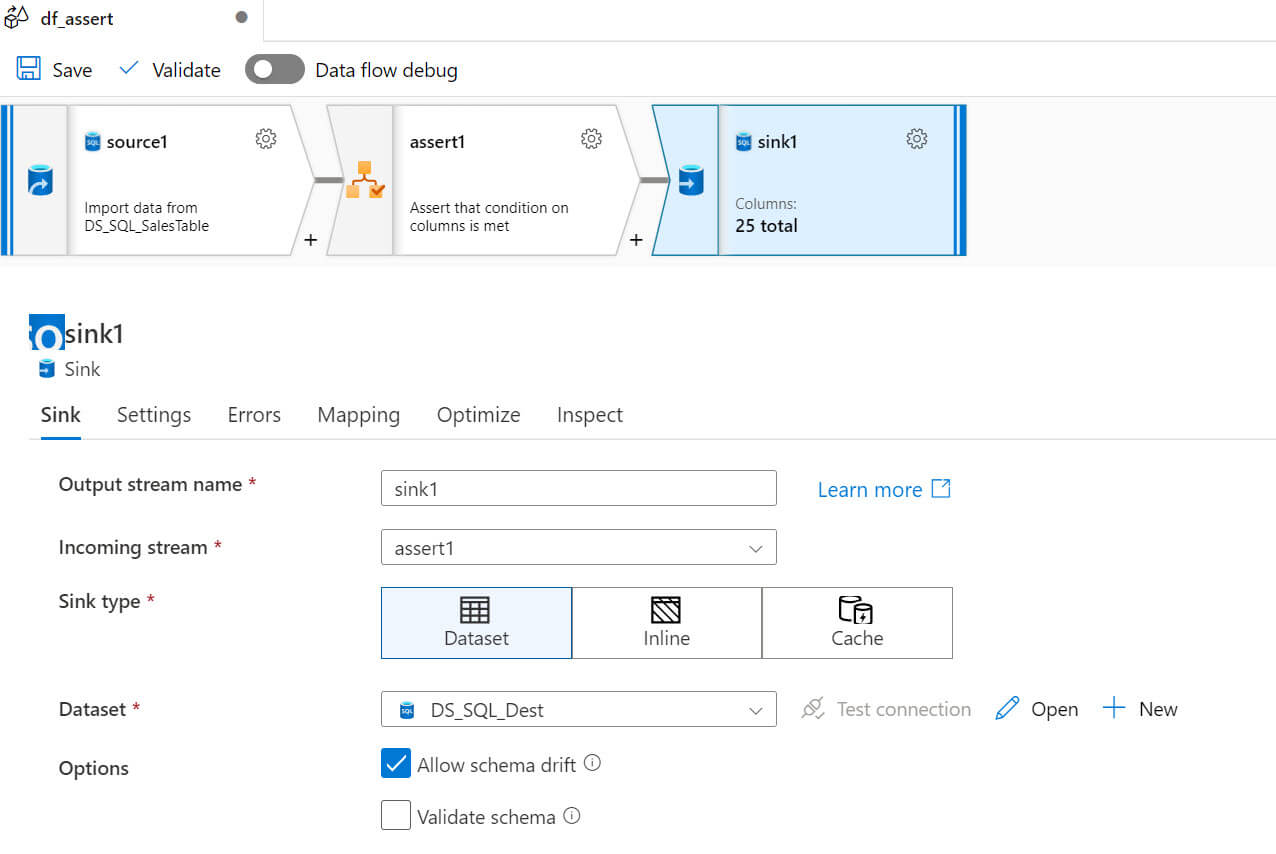Add transformation after source1 with plus
The height and width of the screenshot is (854, 1276).
(310, 240)
